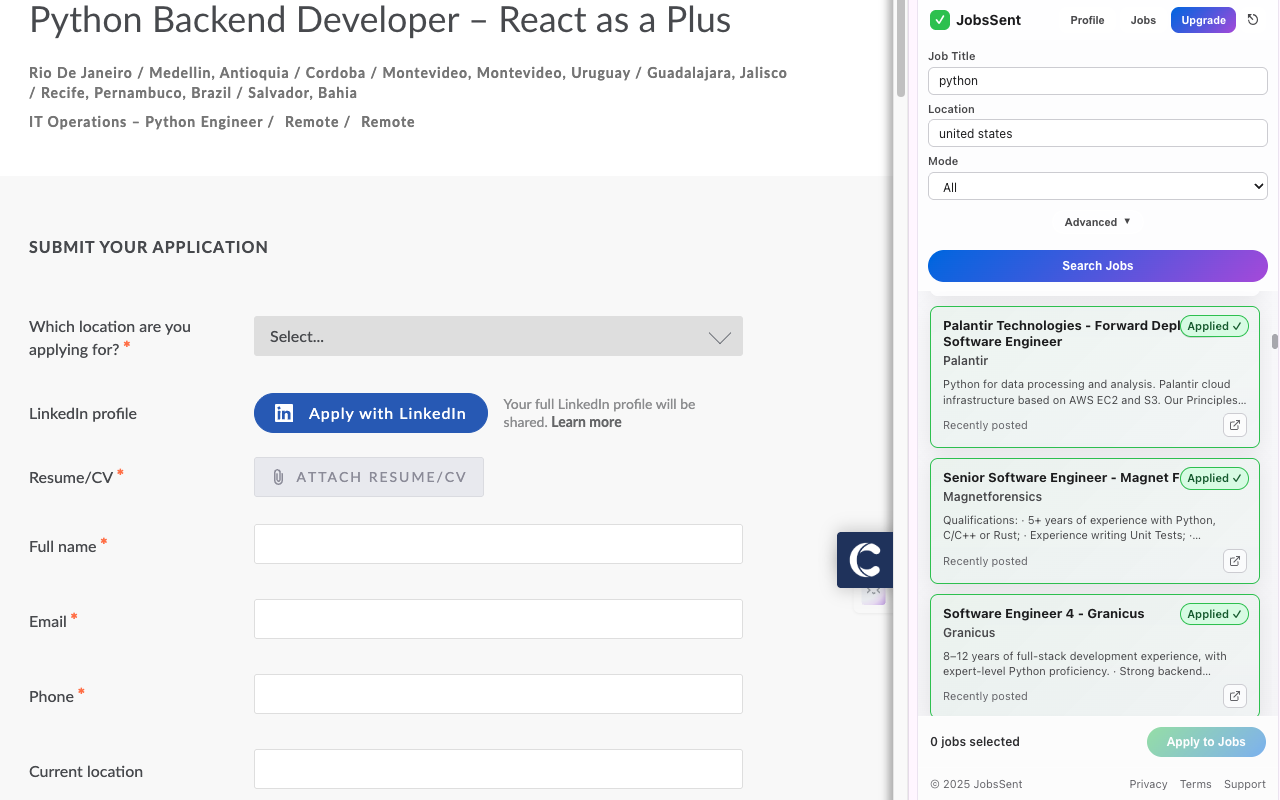Toggle the Applied badge on Granicus job
The image size is (1280, 800).
pyautogui.click(x=1214, y=614)
